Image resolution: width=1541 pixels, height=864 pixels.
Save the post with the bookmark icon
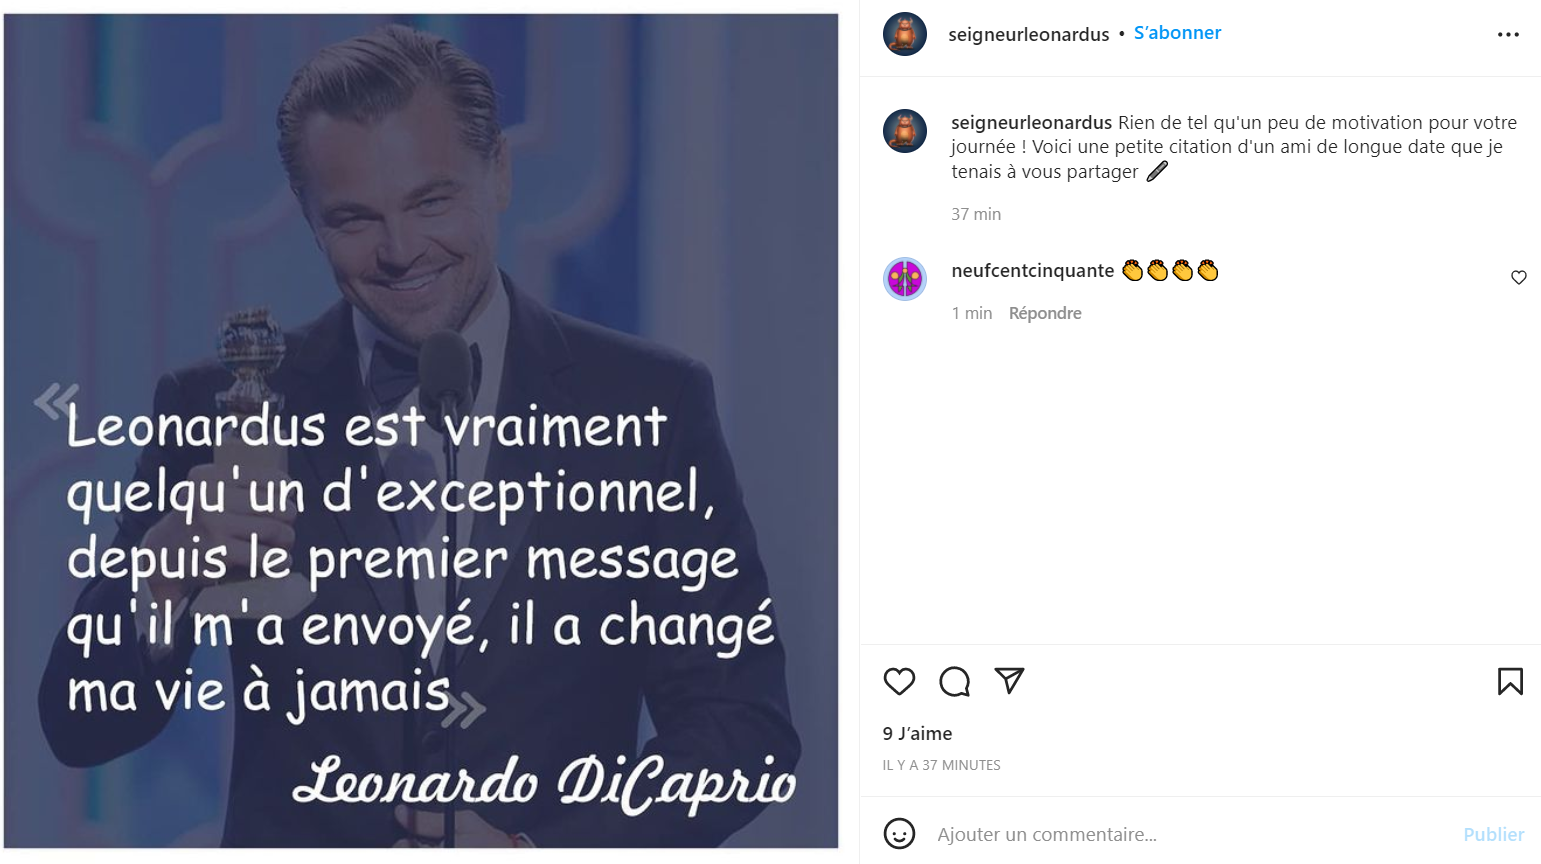pos(1510,681)
